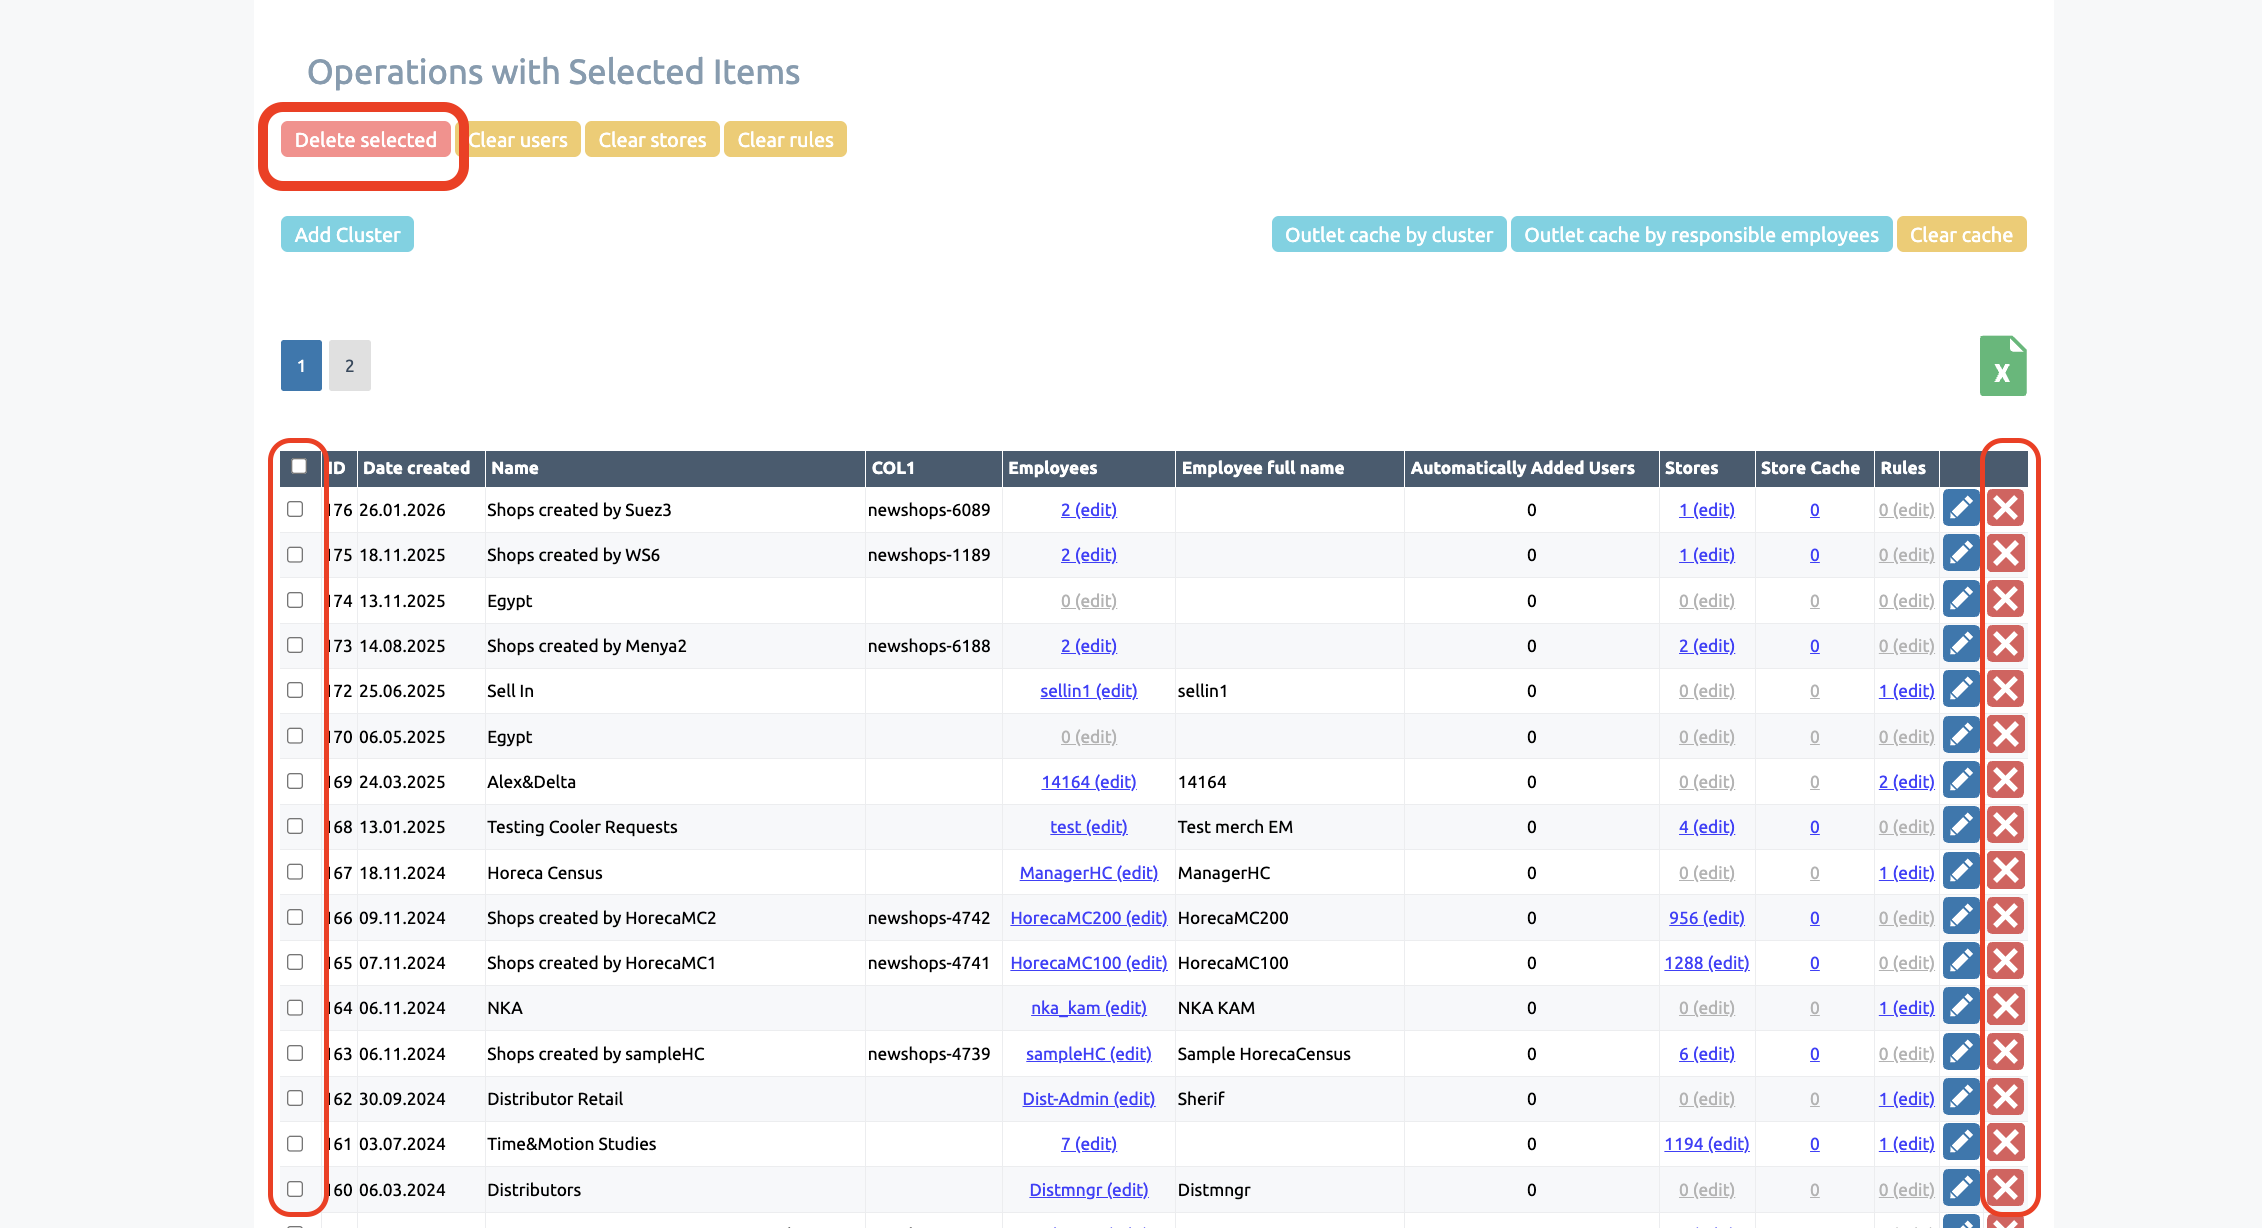Select page 1 in the pagination
The width and height of the screenshot is (2262, 1228).
tap(301, 366)
